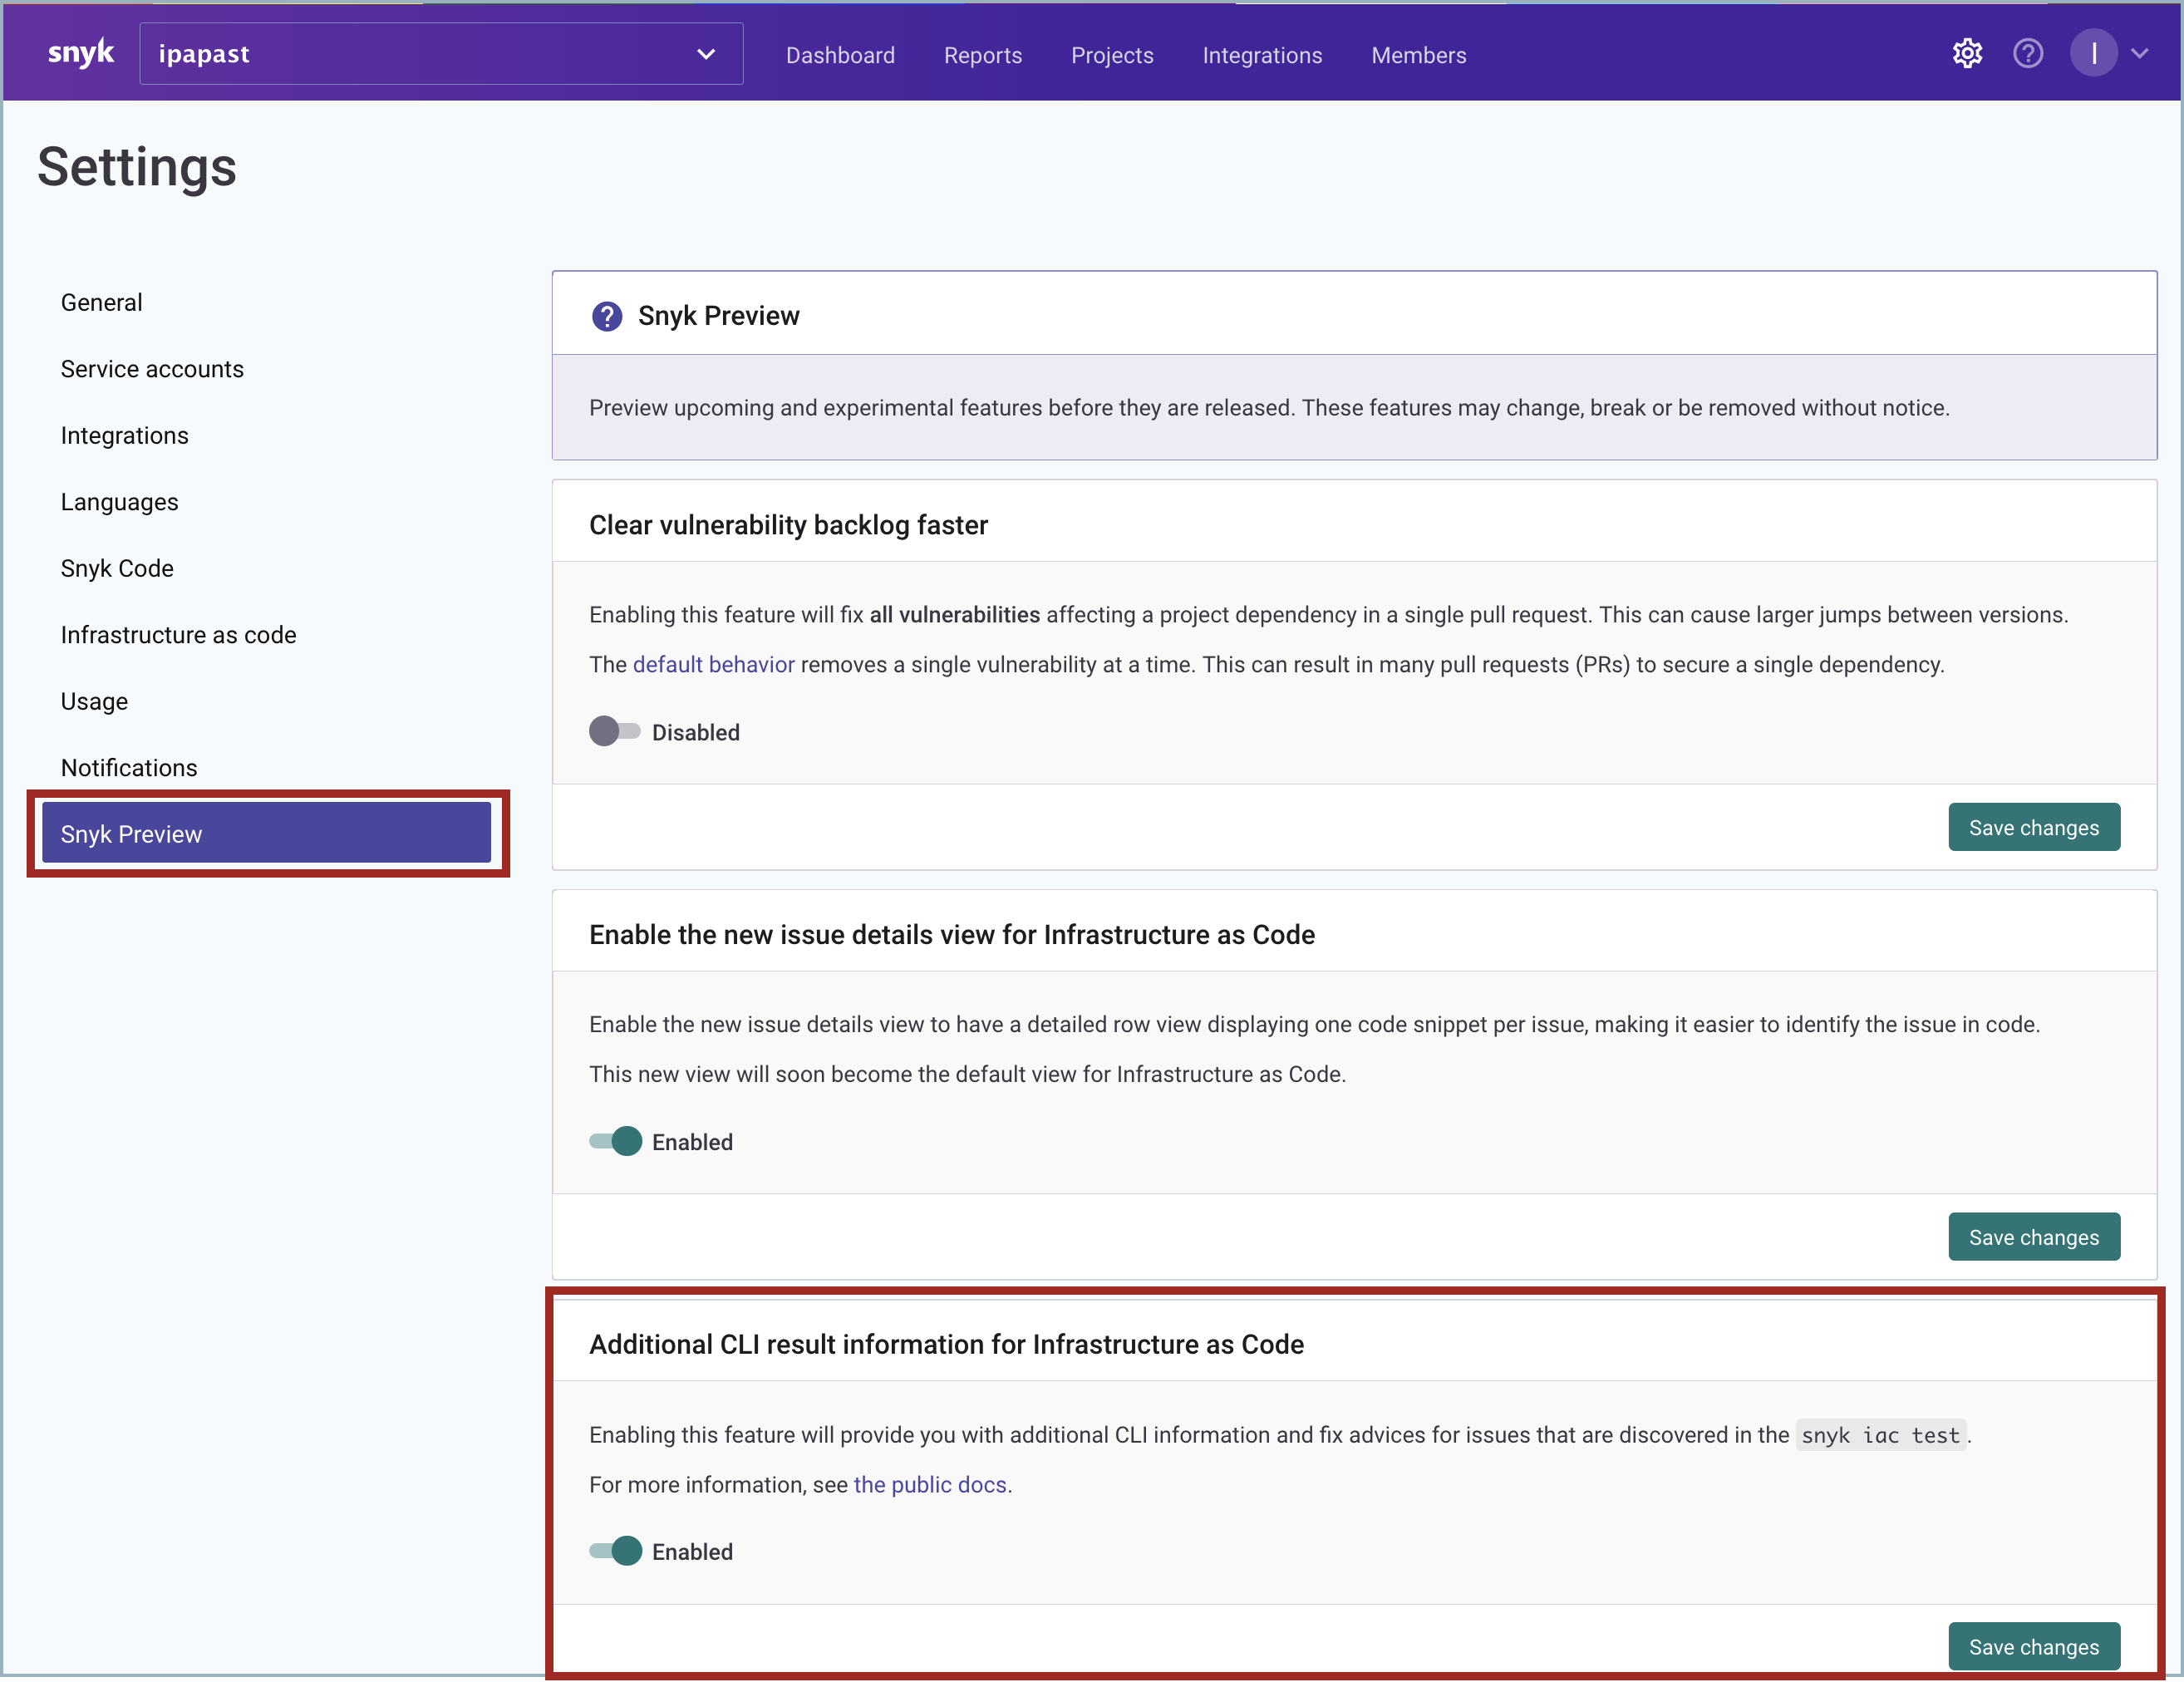Go to the Dashboard tab
This screenshot has width=2184, height=1682.
840,55
